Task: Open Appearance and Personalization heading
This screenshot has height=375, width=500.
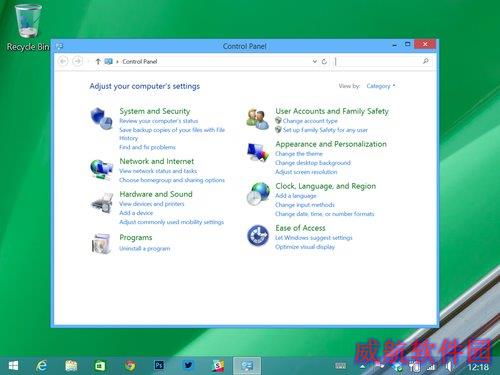Action: [331, 144]
